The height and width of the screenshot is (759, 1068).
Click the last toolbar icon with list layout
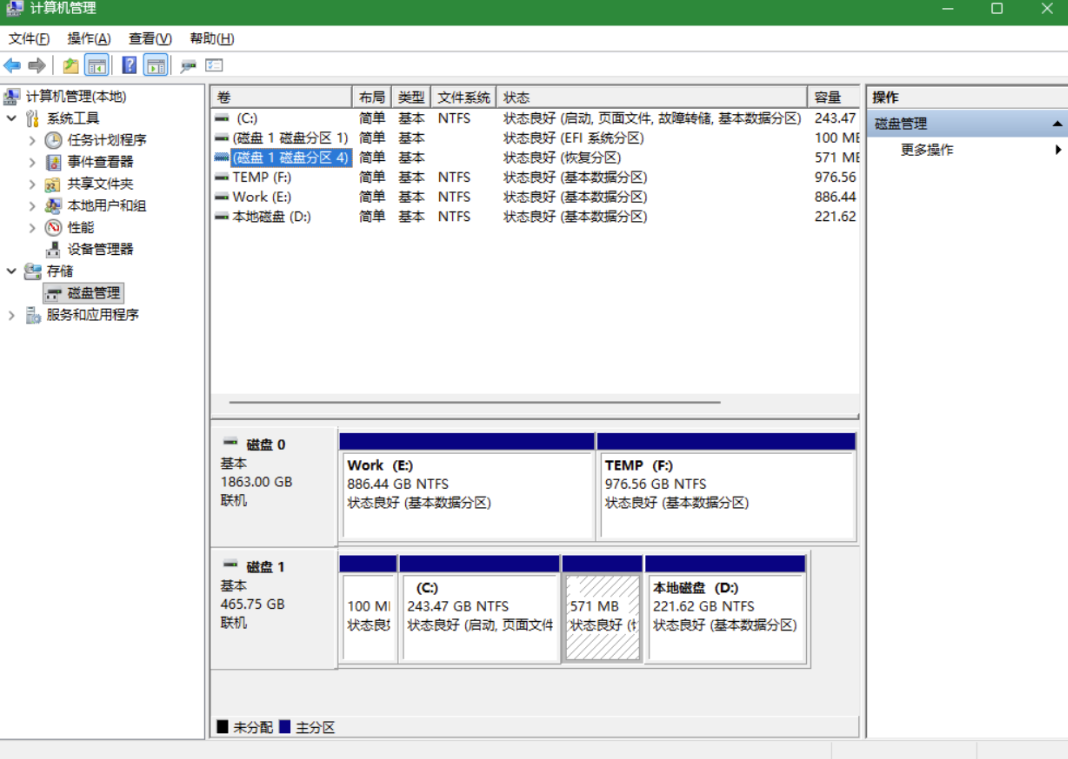[215, 65]
